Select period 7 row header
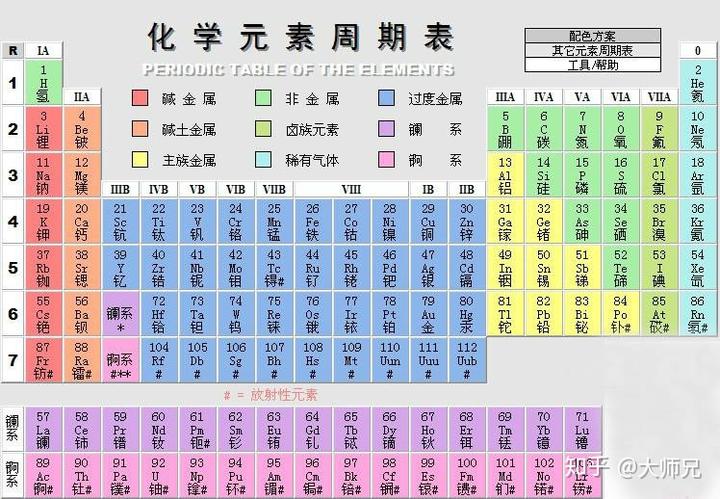Image resolution: width=720 pixels, height=499 pixels. tap(13, 360)
